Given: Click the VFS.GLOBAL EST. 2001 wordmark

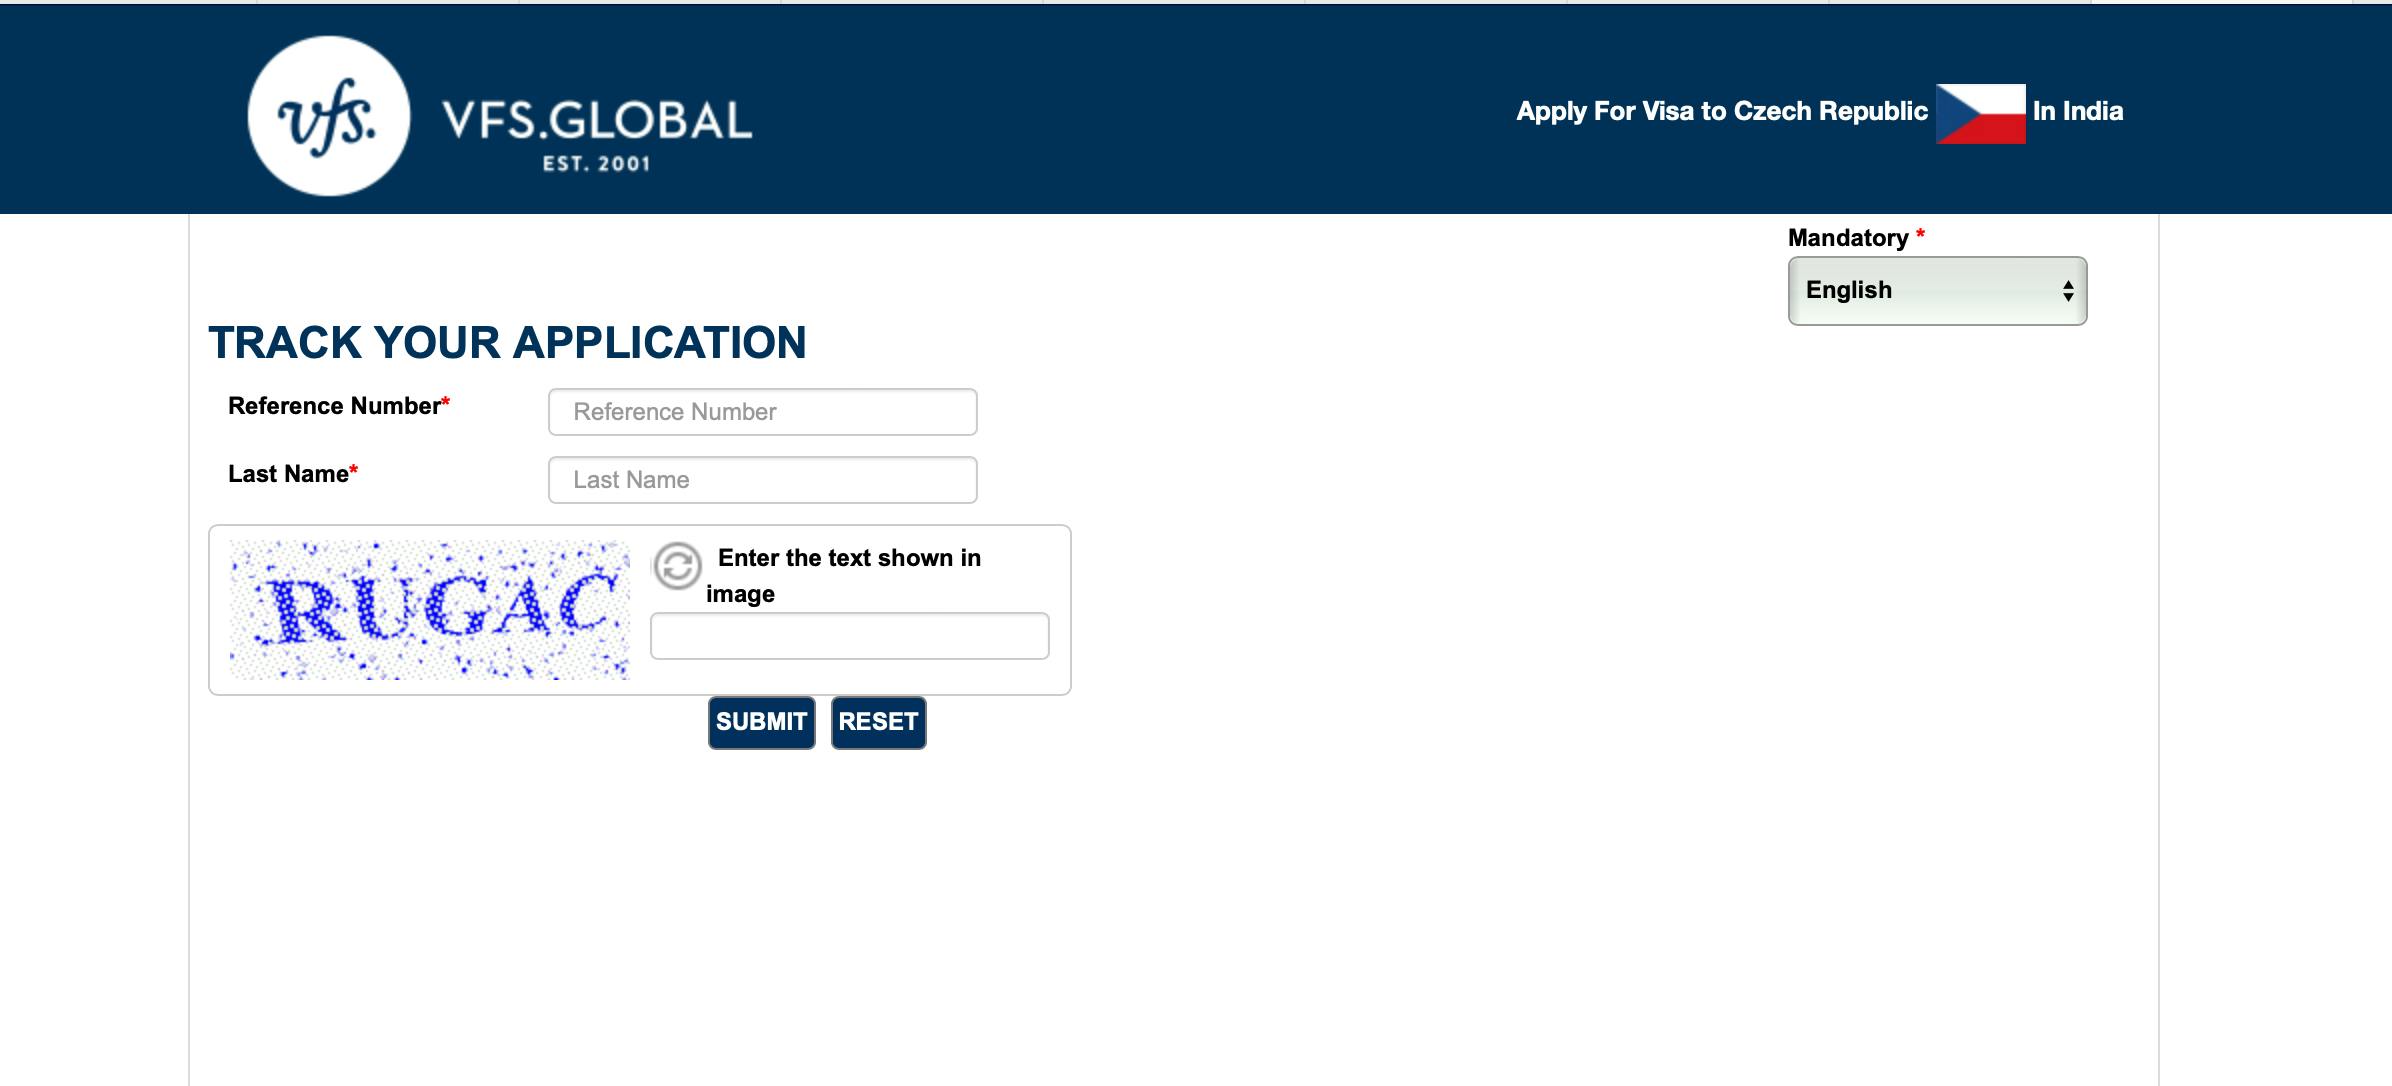Looking at the screenshot, I should tap(597, 135).
